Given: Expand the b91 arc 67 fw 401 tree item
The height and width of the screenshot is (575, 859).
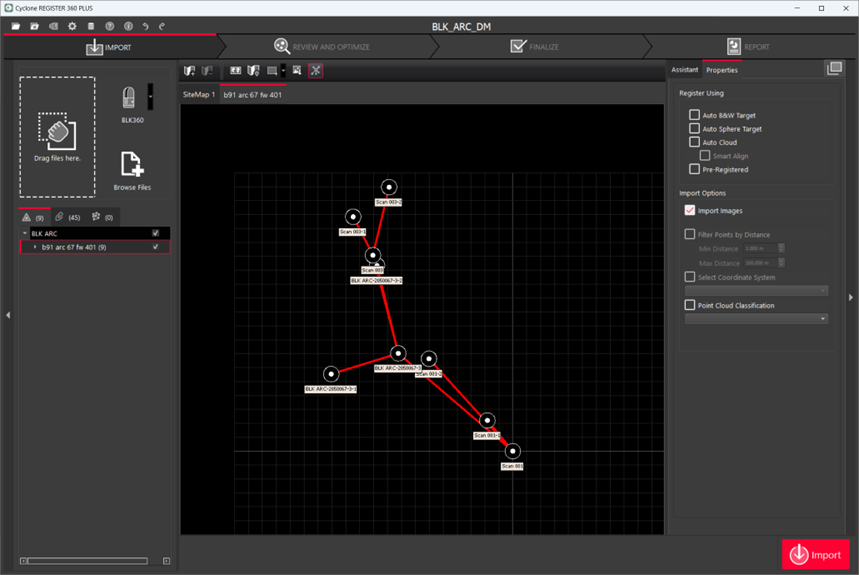Looking at the screenshot, I should pyautogui.click(x=35, y=247).
